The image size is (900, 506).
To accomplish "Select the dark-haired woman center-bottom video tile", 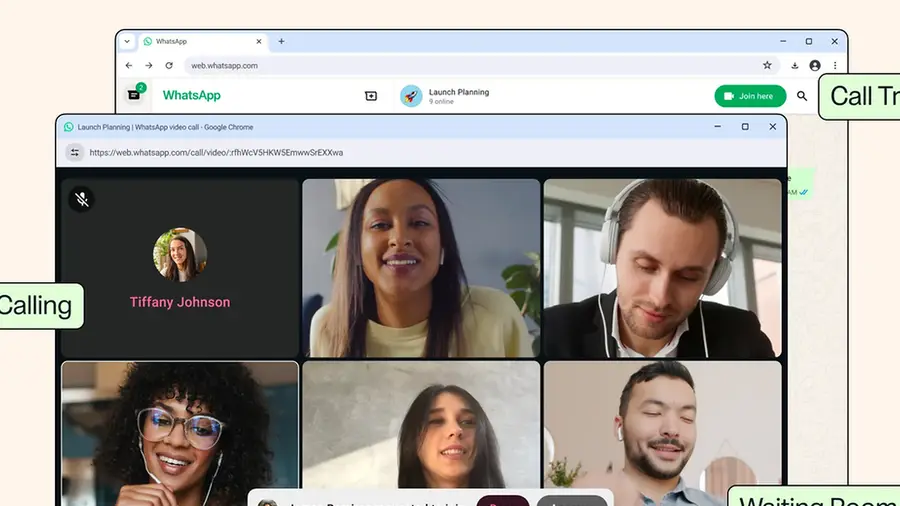I will (421, 425).
